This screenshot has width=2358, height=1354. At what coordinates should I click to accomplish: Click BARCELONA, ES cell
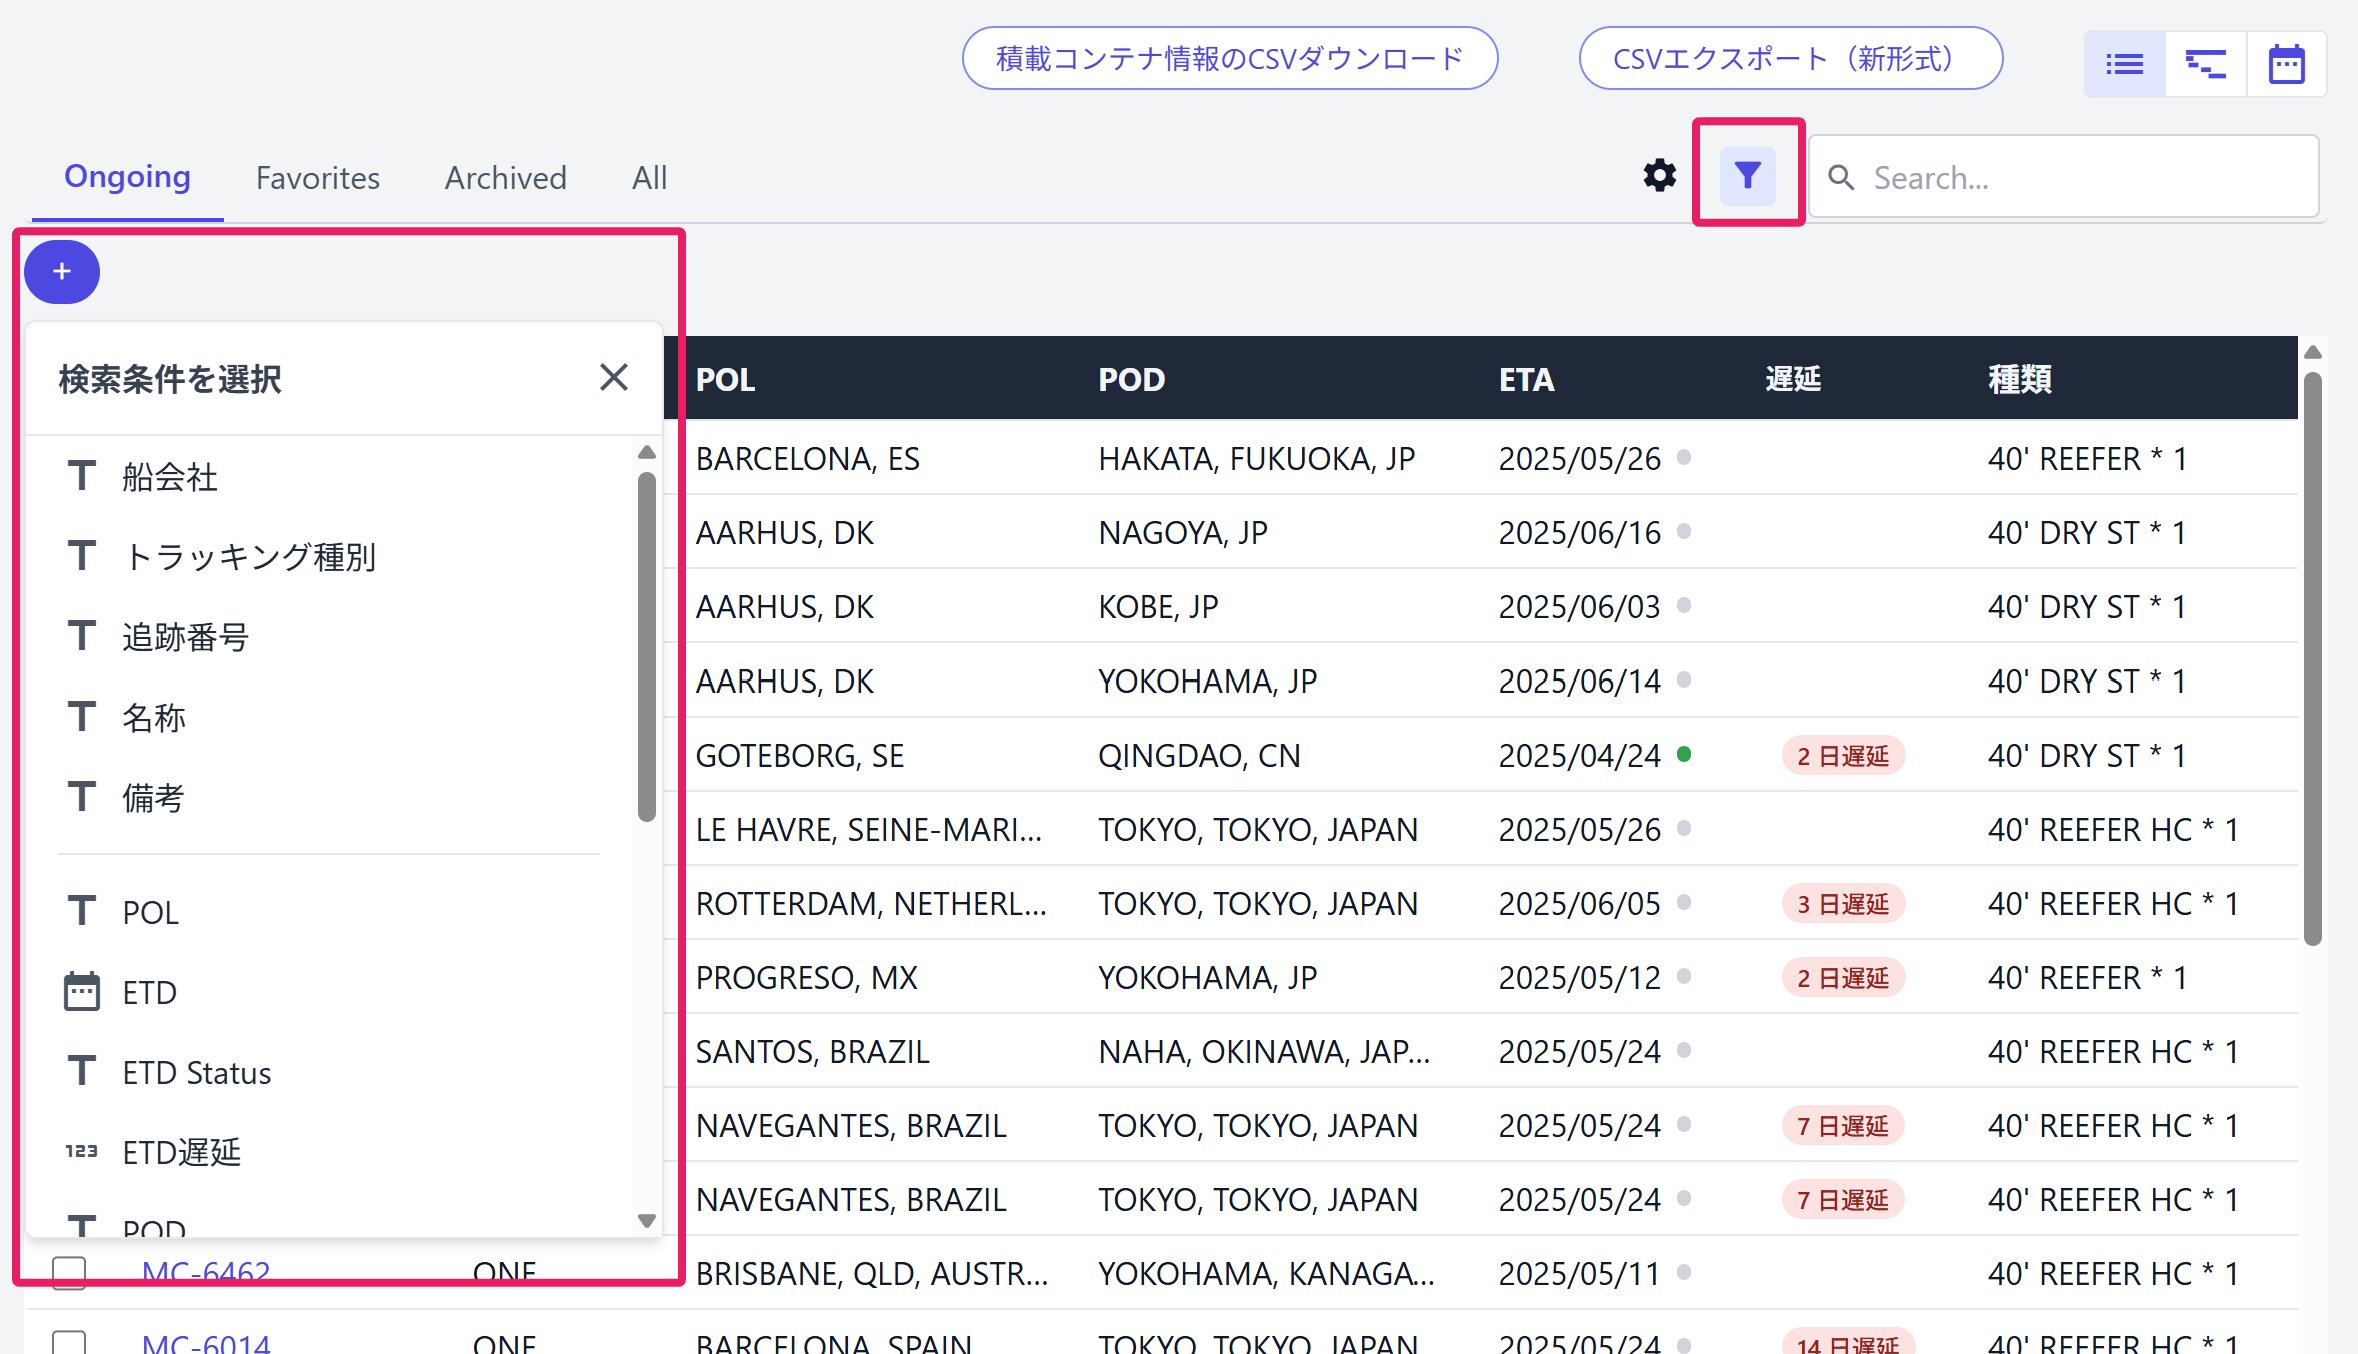click(807, 458)
